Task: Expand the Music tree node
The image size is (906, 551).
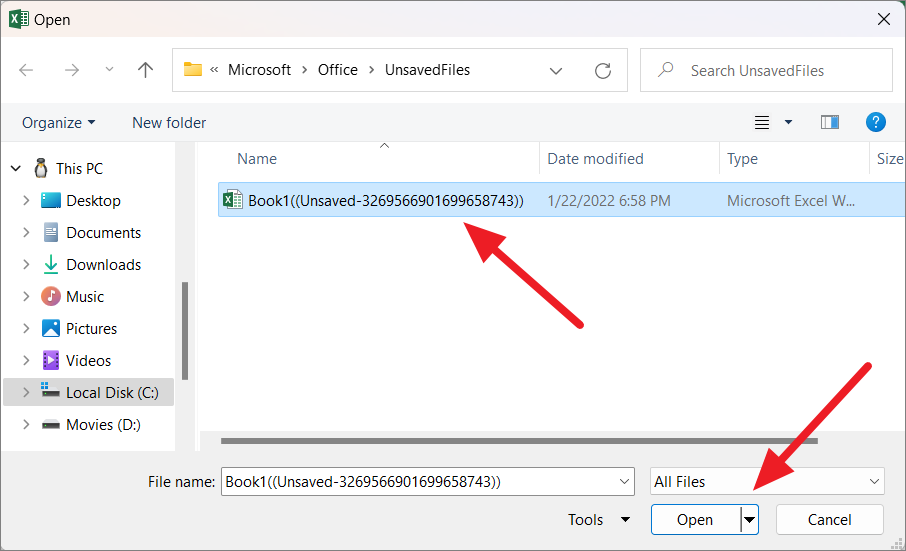Action: 26,296
